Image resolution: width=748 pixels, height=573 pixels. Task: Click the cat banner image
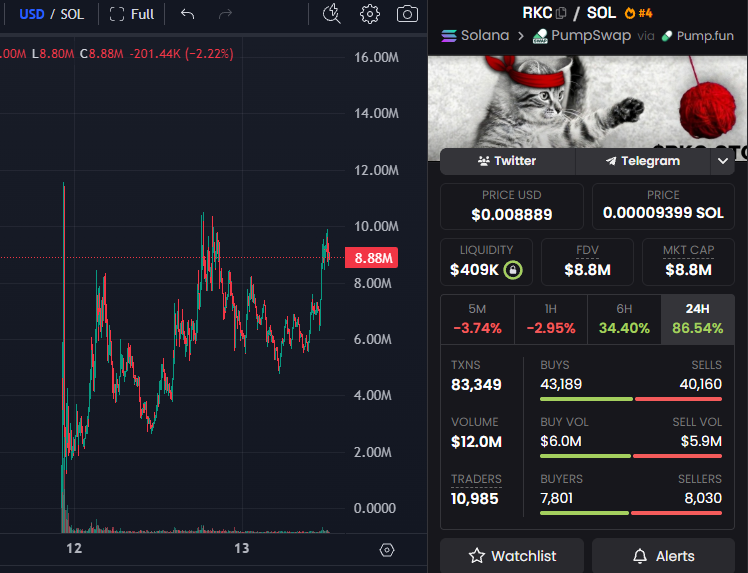tap(588, 102)
